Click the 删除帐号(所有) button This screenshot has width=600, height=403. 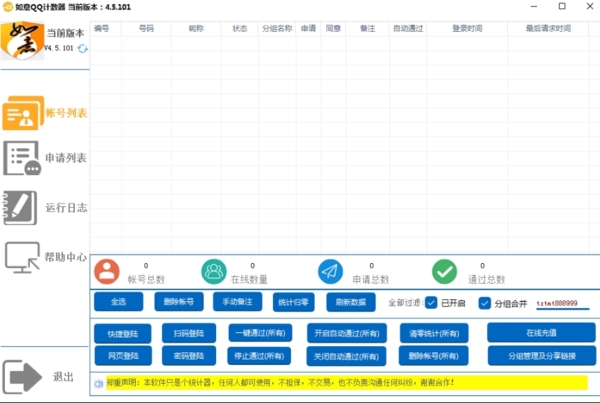point(434,356)
